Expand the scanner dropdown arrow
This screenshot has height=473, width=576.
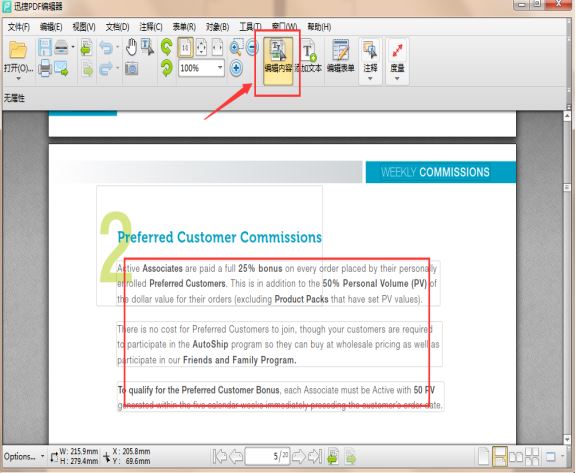coord(73,47)
